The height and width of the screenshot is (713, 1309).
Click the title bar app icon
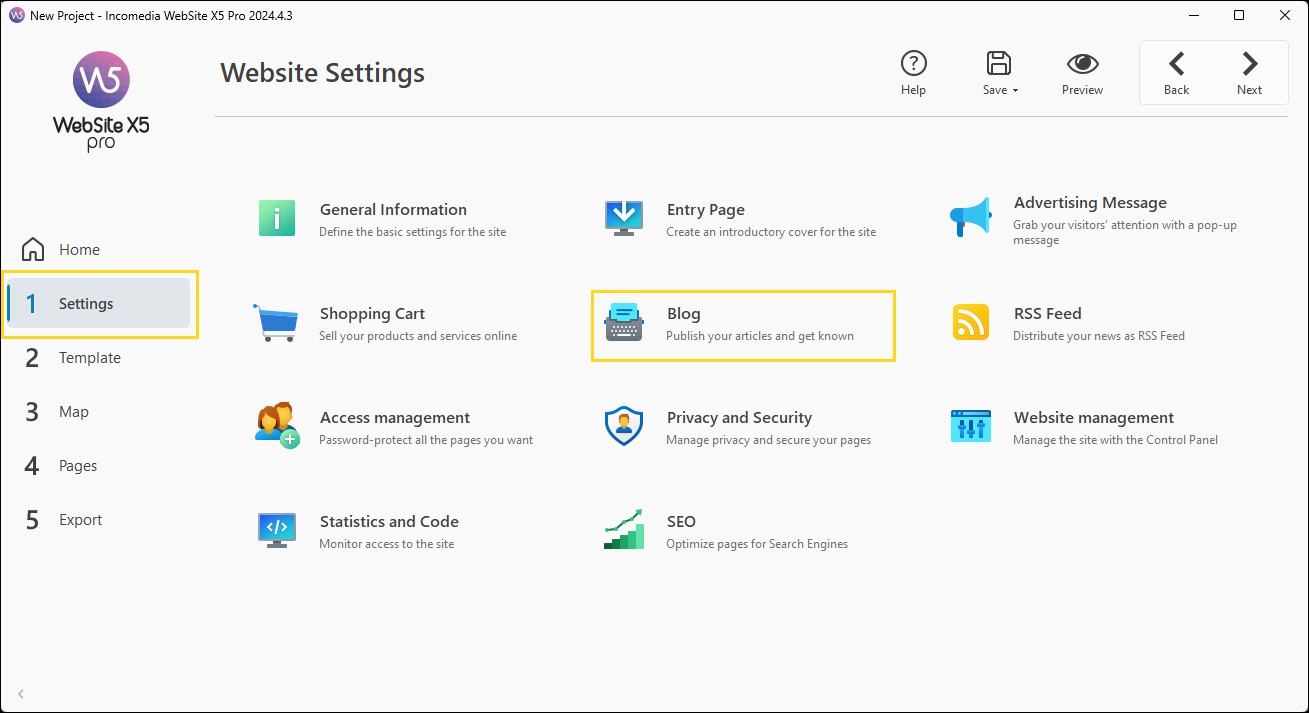16,15
